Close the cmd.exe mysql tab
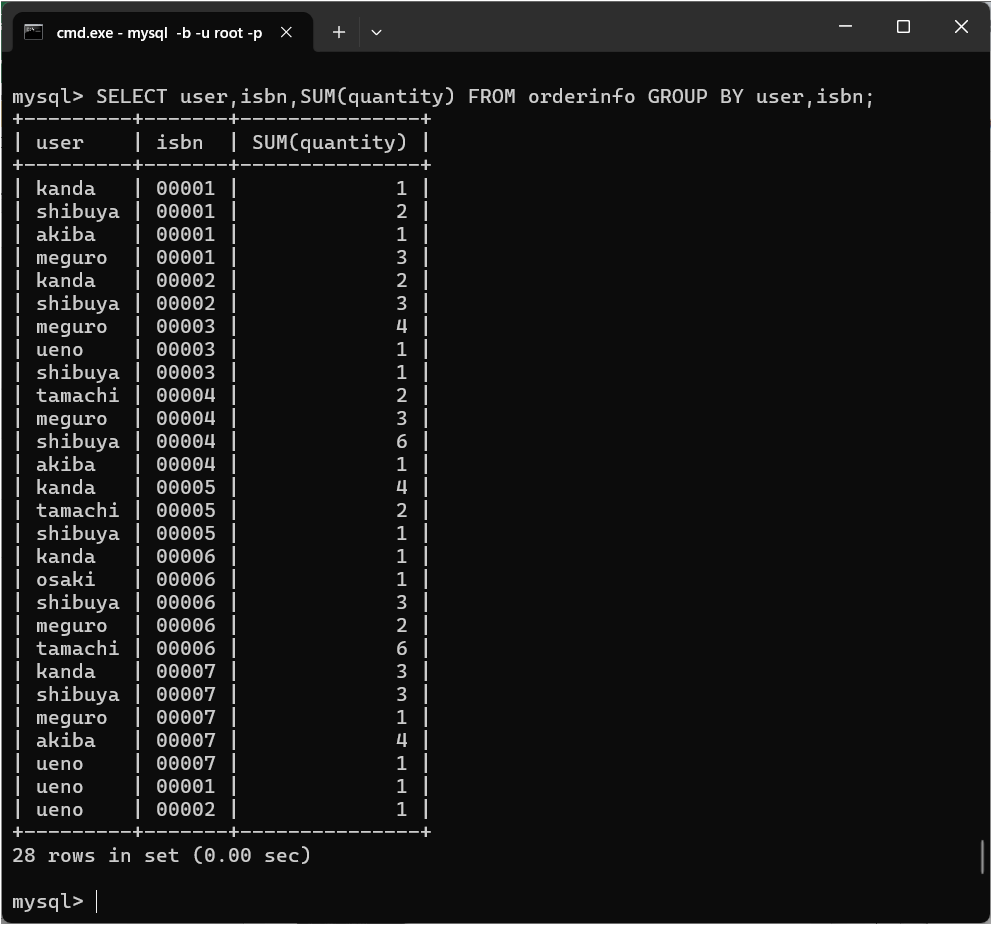The height and width of the screenshot is (925, 992). tap(286, 32)
